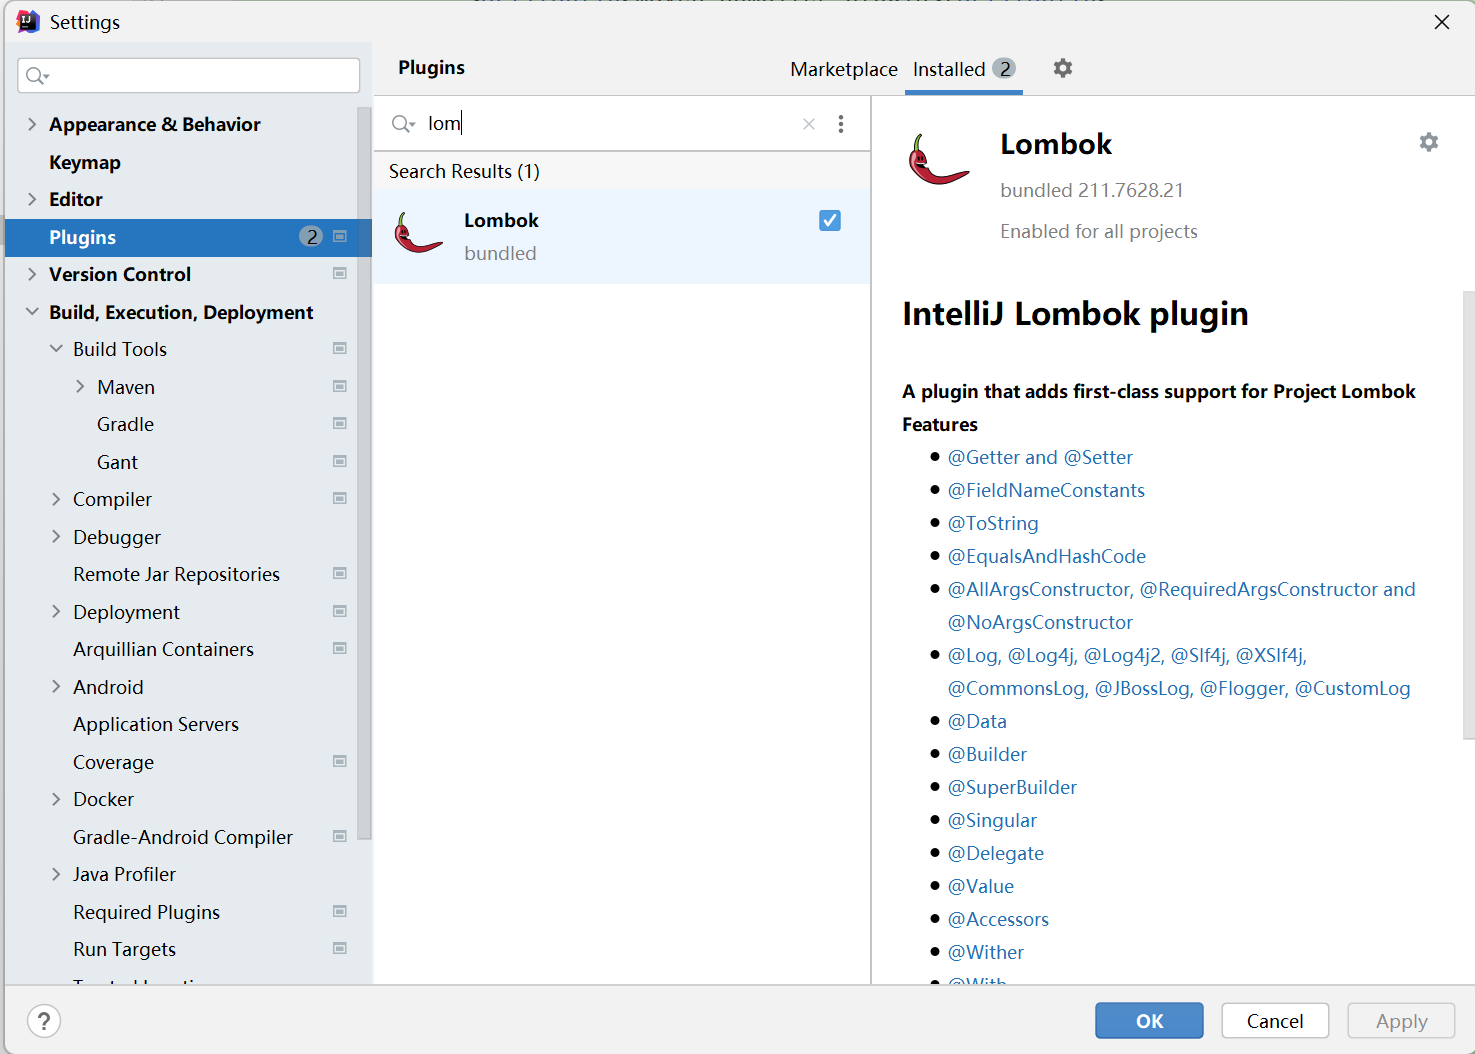Select Keymap in settings tree

pos(85,162)
